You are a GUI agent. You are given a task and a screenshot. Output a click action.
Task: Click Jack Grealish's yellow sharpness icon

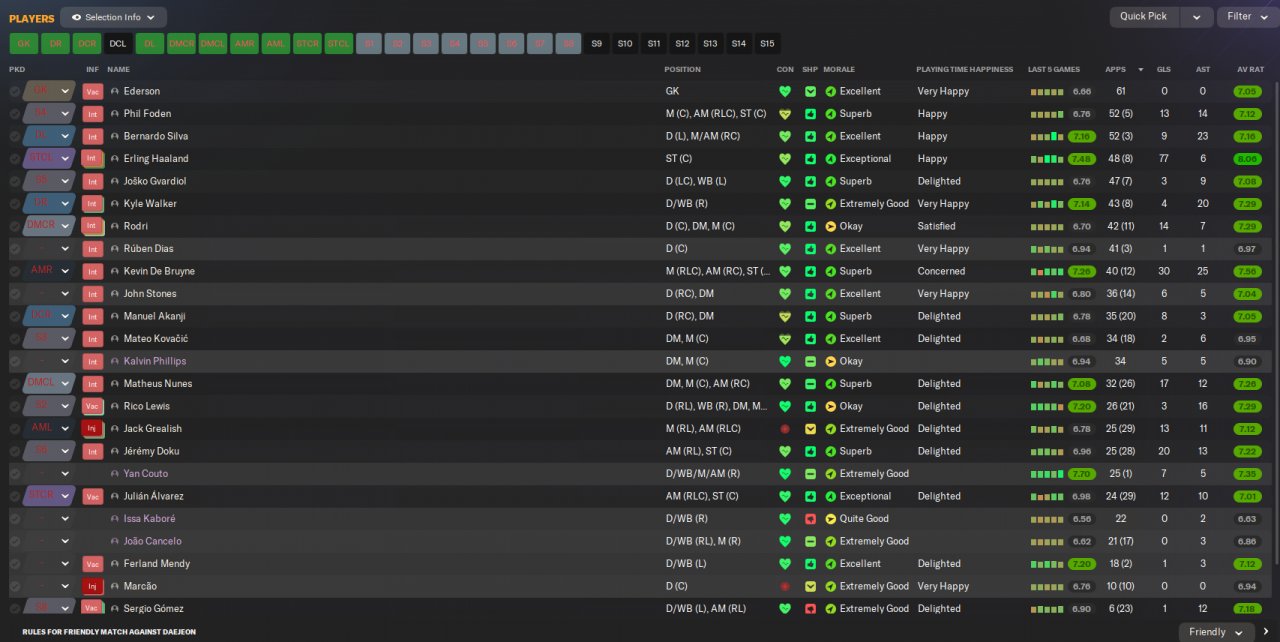coord(810,429)
